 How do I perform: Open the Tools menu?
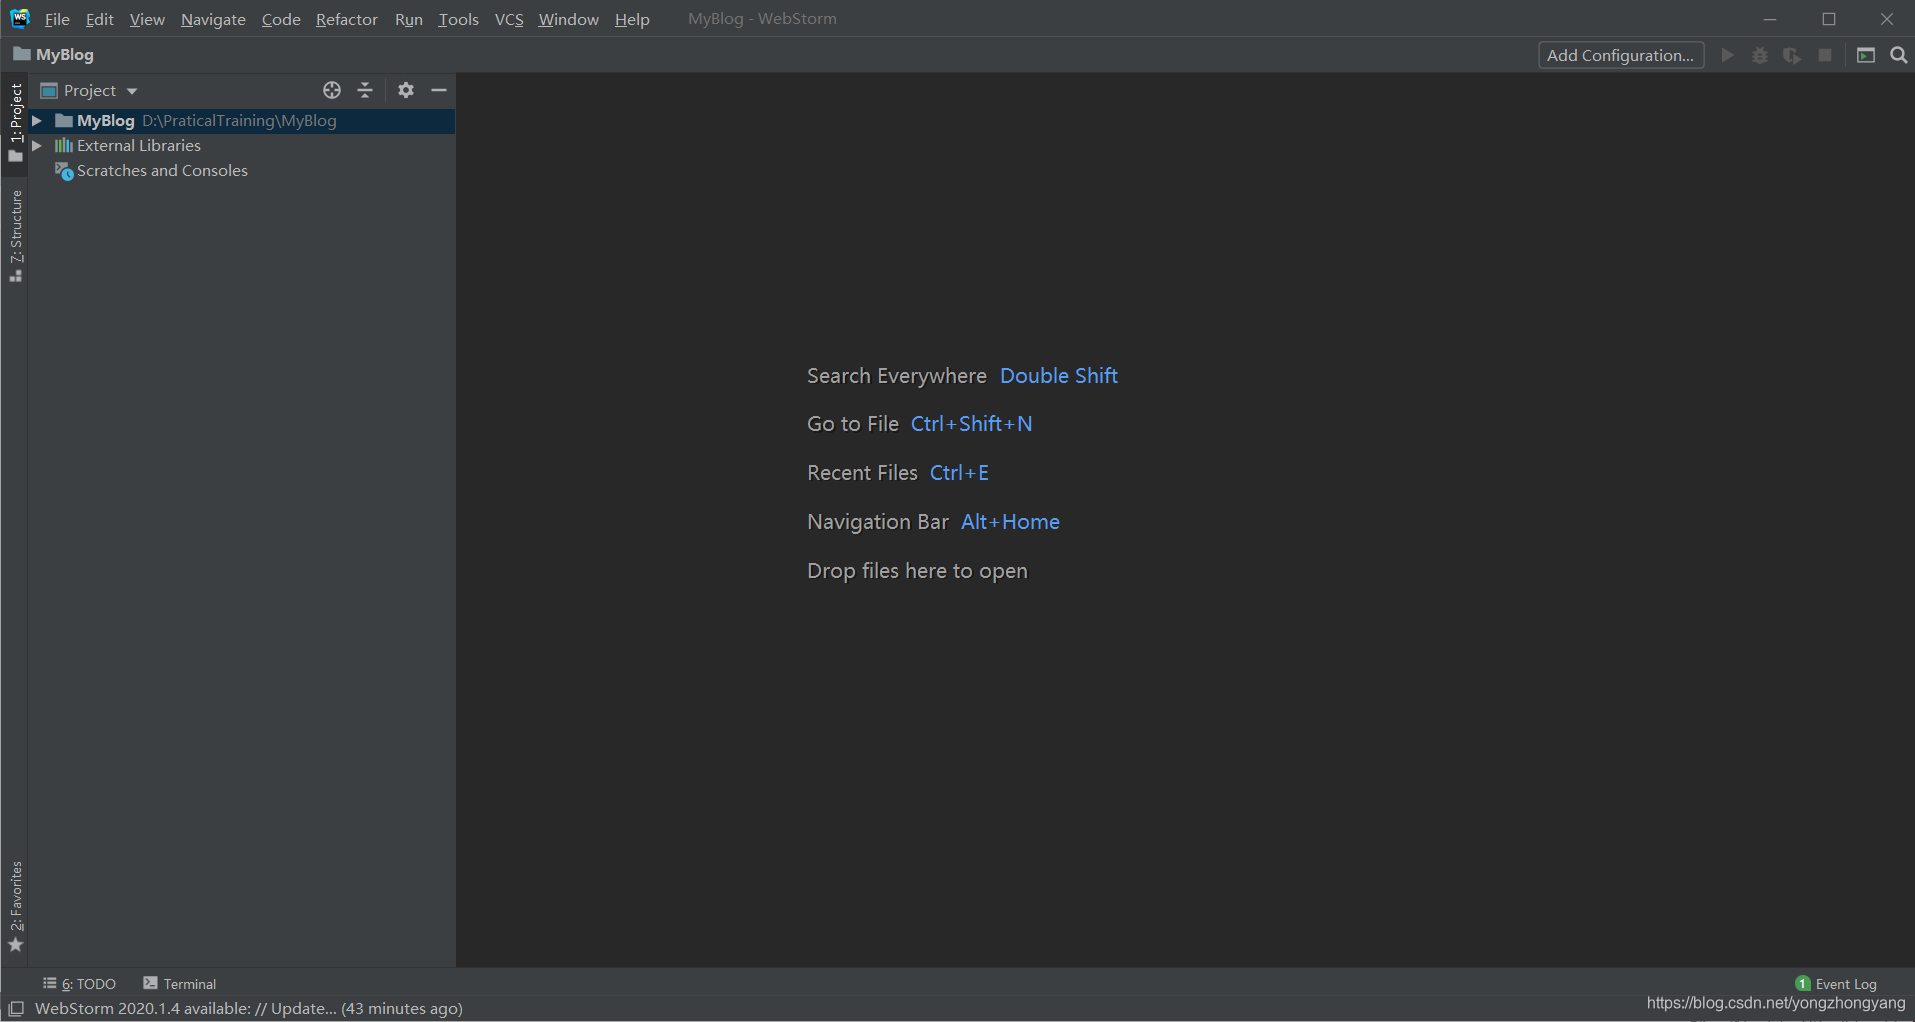(x=459, y=19)
